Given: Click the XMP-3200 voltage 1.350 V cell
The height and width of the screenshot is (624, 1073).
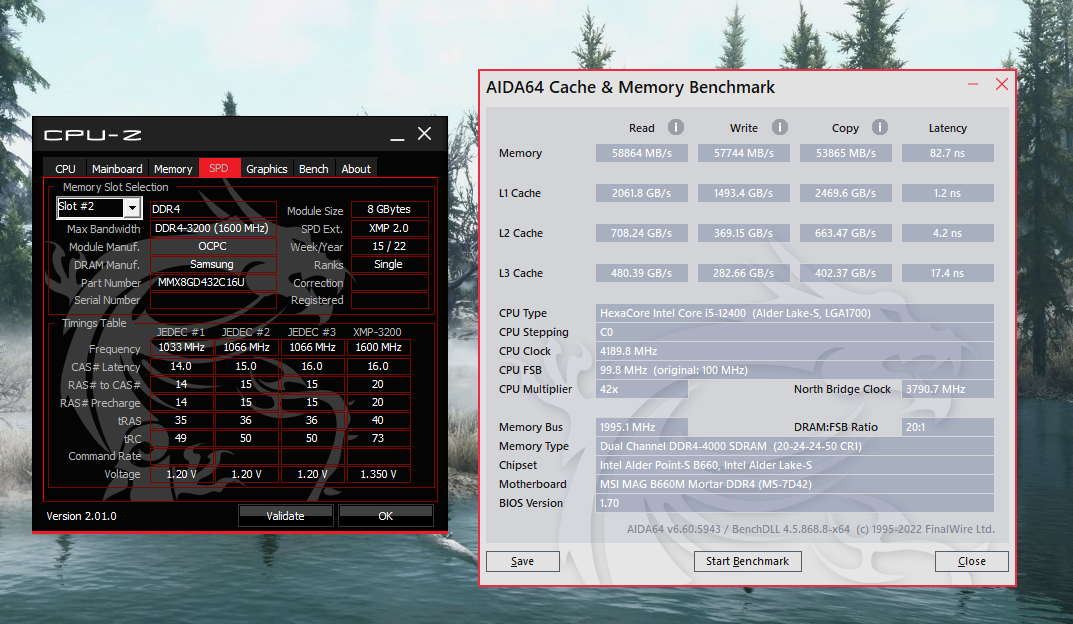Looking at the screenshot, I should (378, 474).
